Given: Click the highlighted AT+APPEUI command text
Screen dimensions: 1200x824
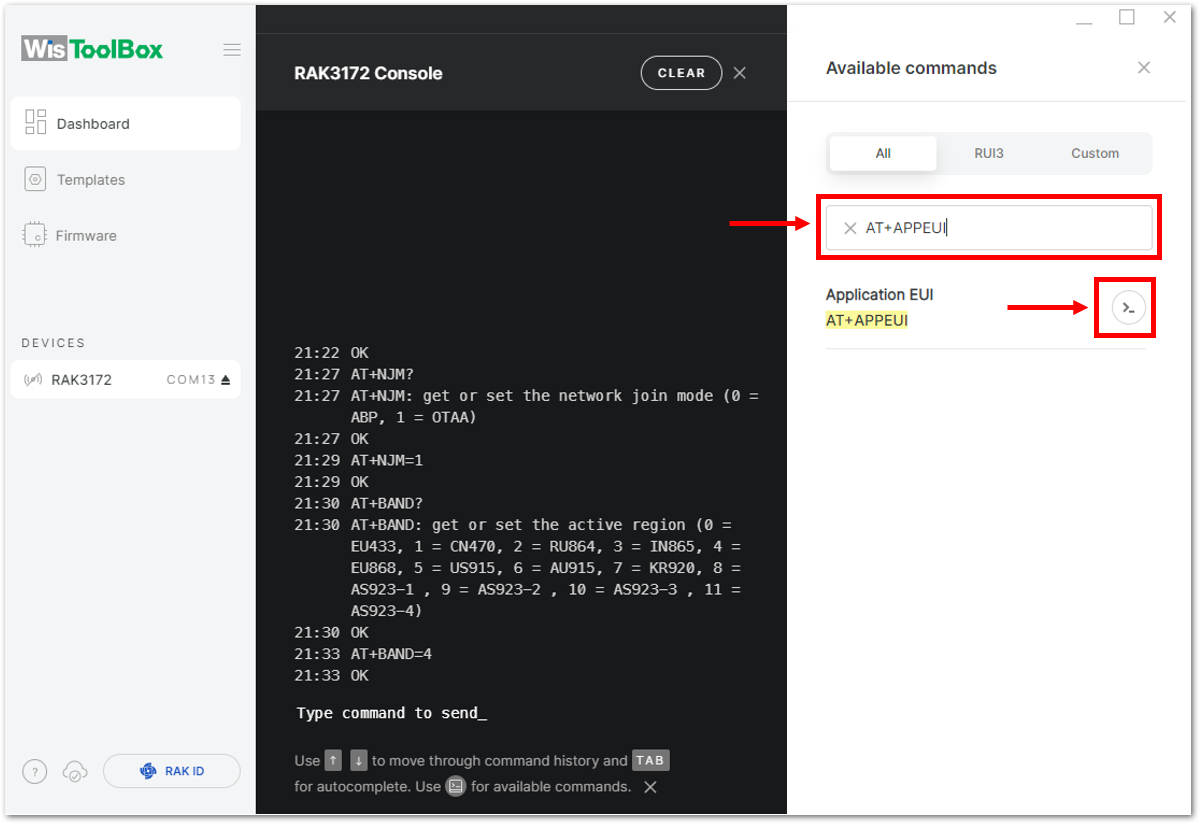Looking at the screenshot, I should coord(867,321).
